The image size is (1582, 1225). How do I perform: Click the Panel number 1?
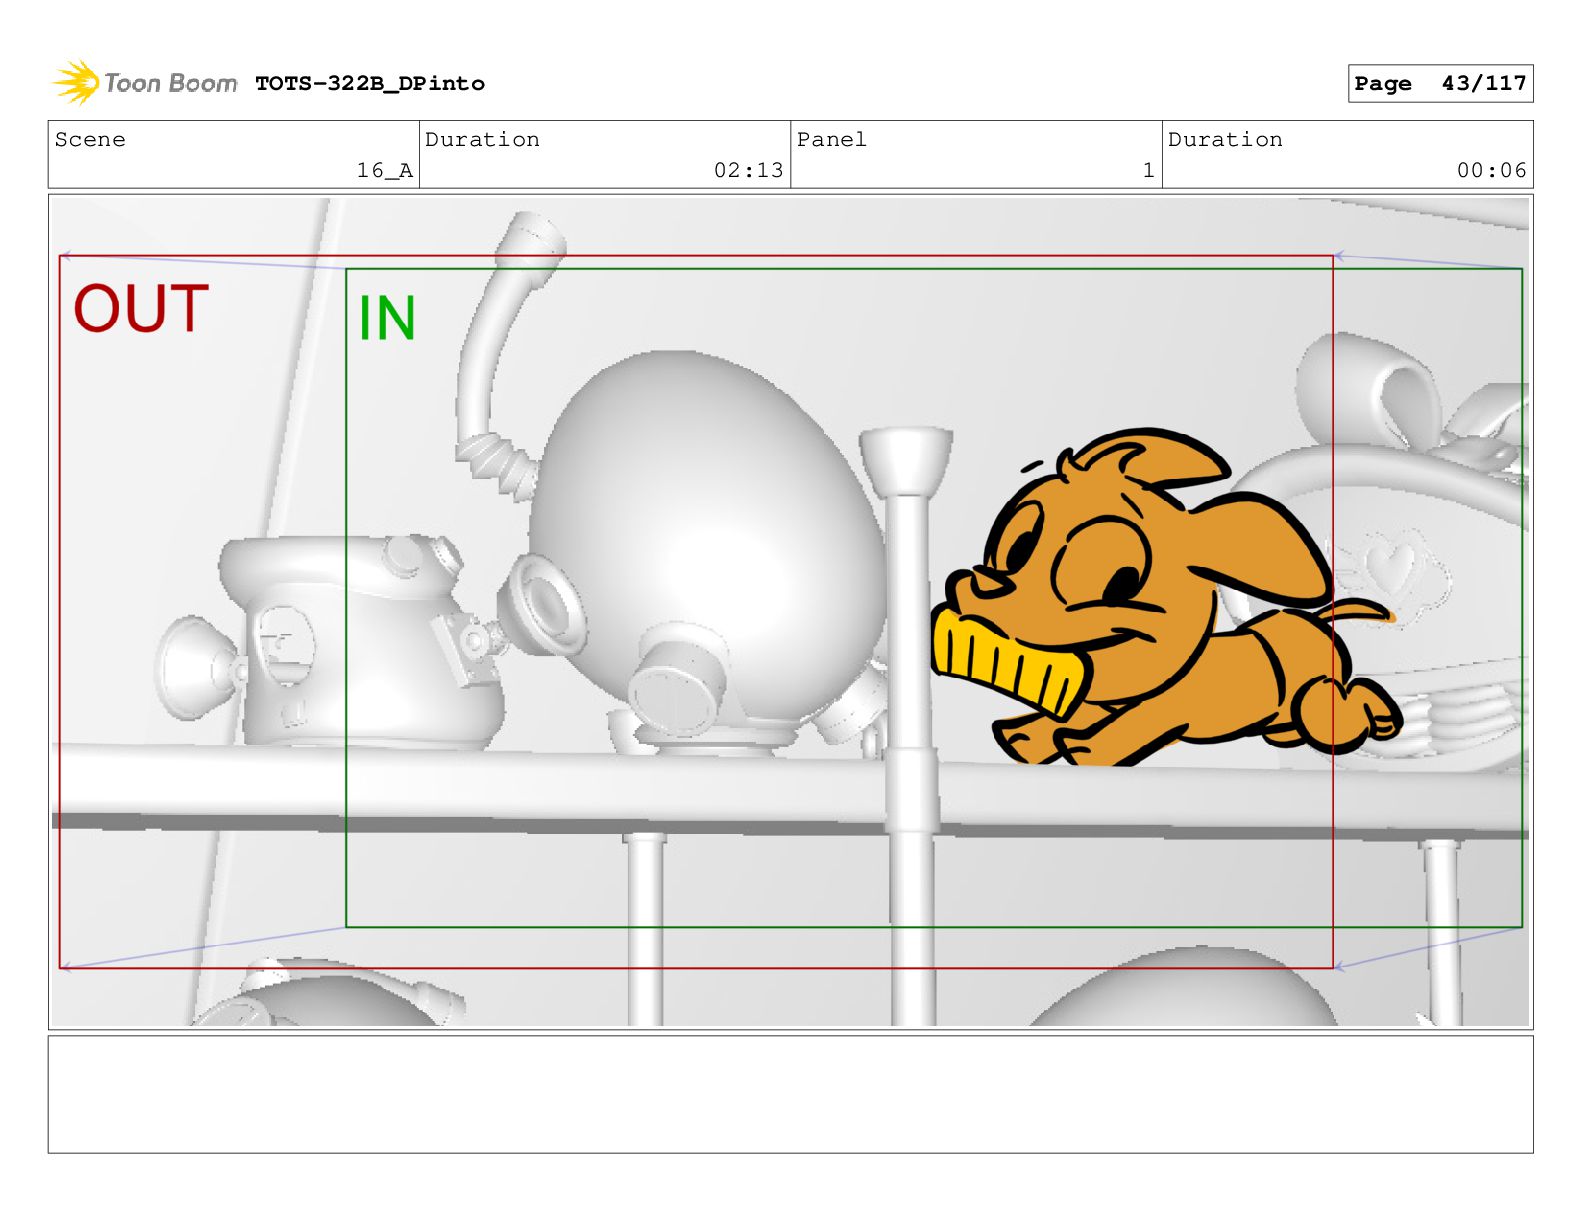1149,171
